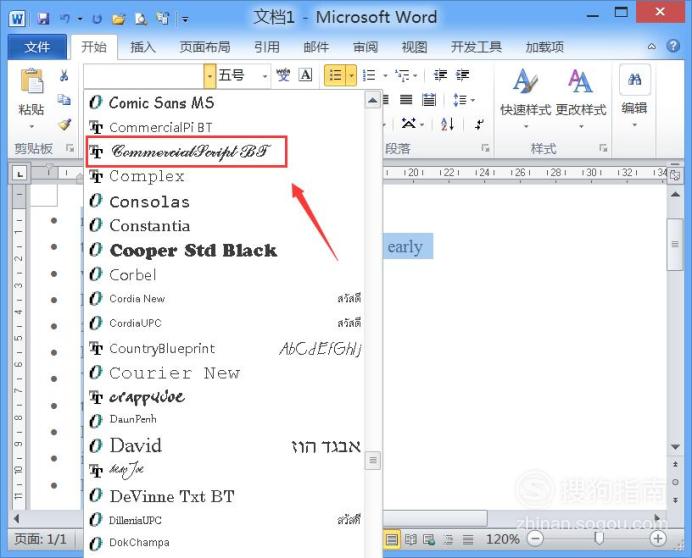Open the paragraph 段落 dialog launcher
692x558 pixels.
(x=485, y=148)
